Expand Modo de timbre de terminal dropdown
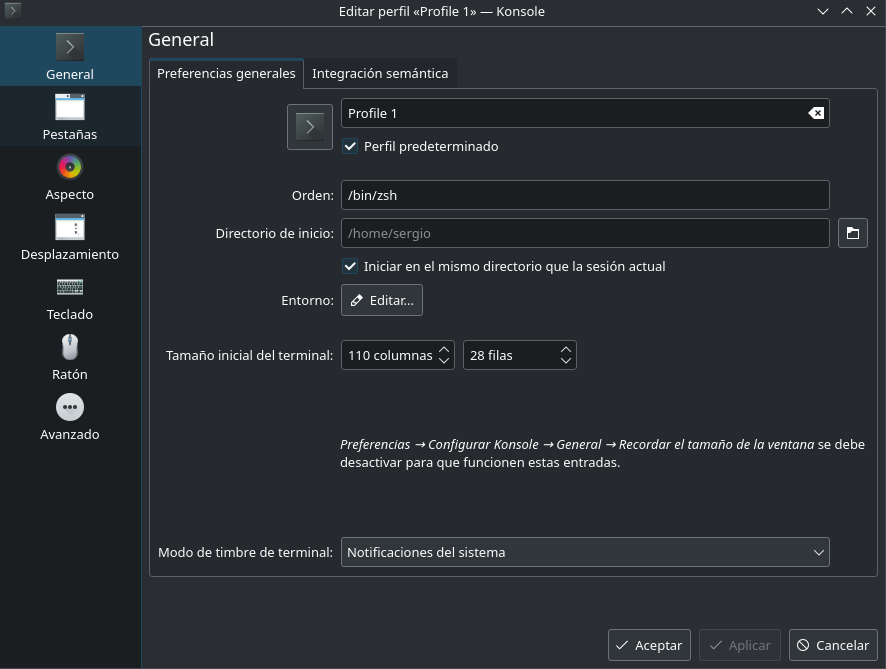Viewport: 886px width, 669px height. [585, 552]
